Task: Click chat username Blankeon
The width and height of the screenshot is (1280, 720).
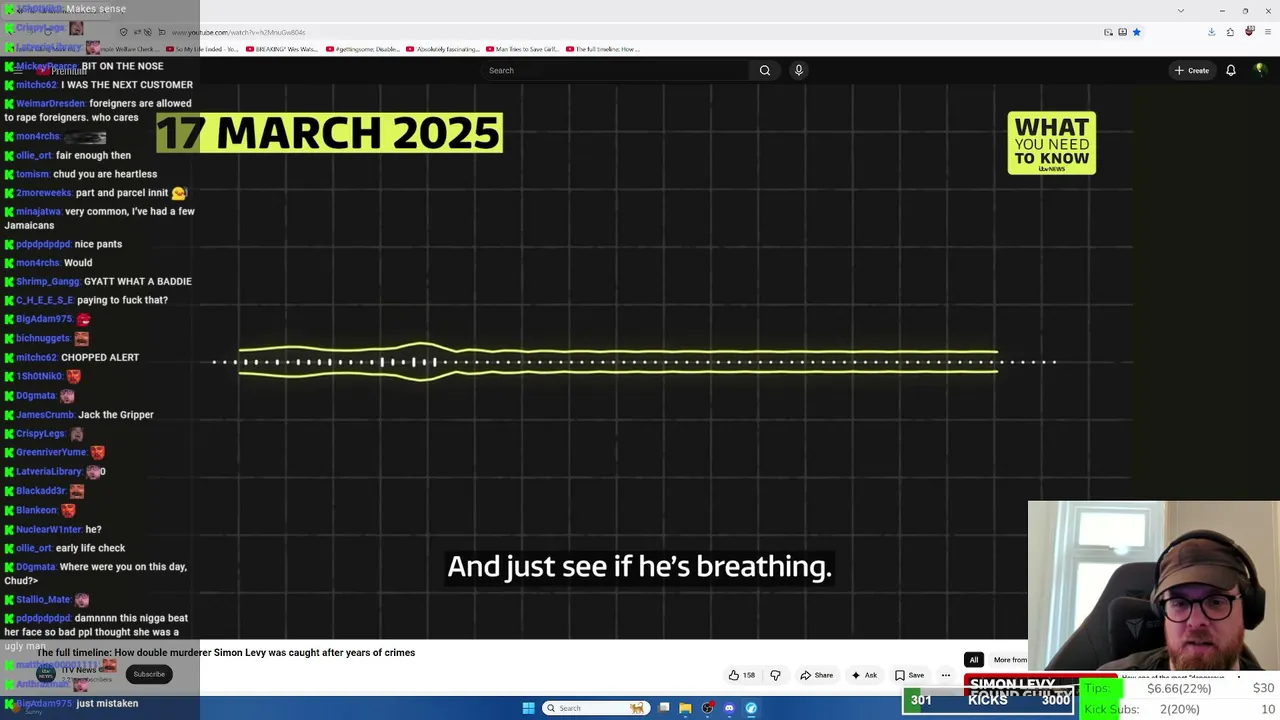Action: tap(36, 510)
